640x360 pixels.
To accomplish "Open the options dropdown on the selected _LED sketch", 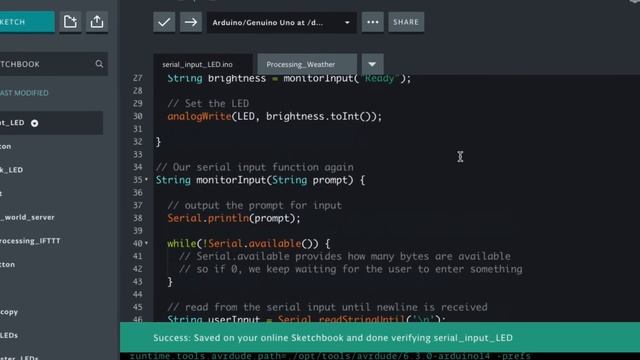I will [35, 123].
